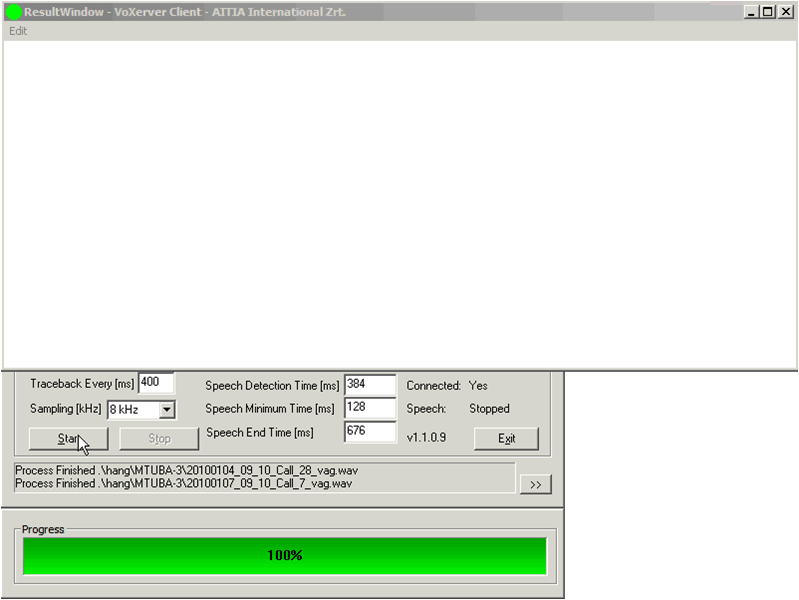Maximize the ResultWindow

click(768, 12)
